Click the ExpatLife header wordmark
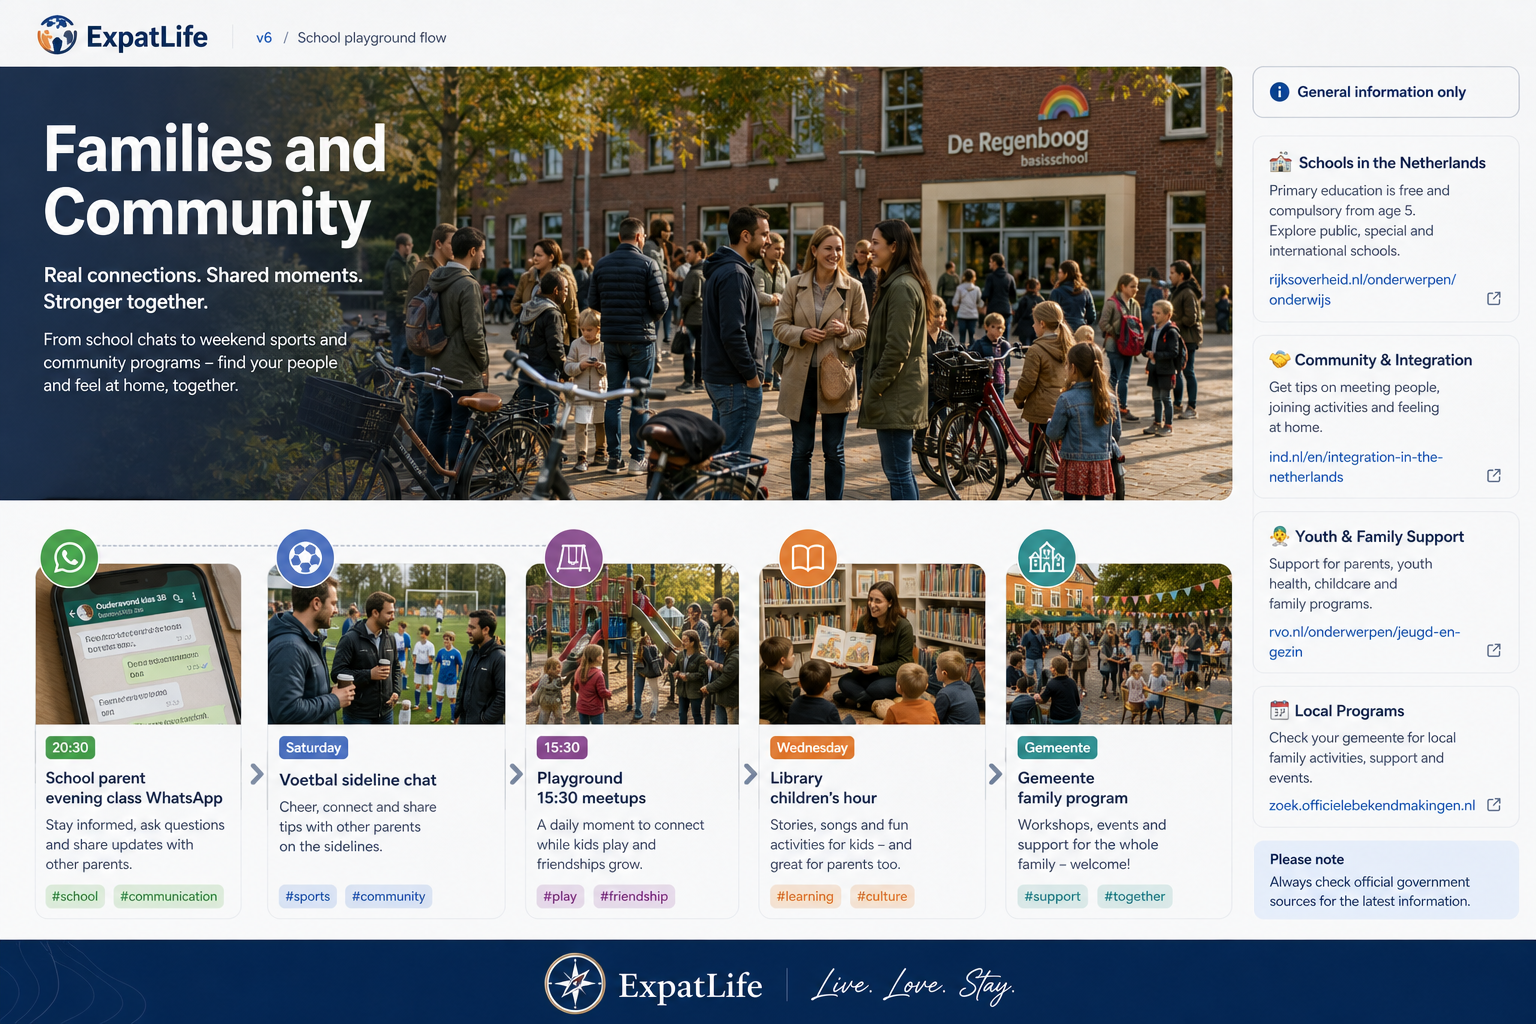This screenshot has width=1536, height=1024. click(147, 37)
